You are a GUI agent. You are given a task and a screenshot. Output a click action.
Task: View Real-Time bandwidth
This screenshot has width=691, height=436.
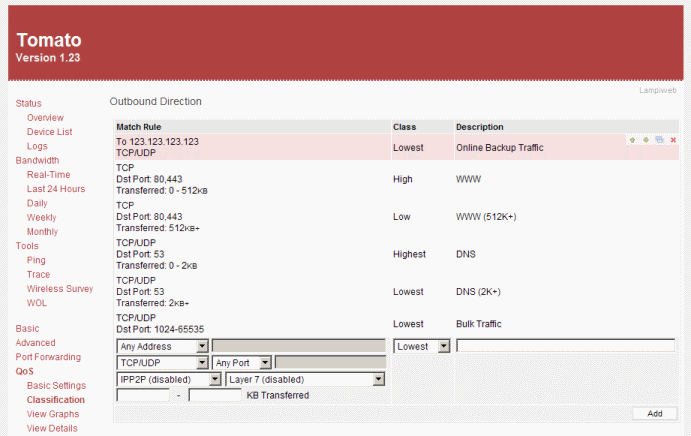(x=48, y=175)
